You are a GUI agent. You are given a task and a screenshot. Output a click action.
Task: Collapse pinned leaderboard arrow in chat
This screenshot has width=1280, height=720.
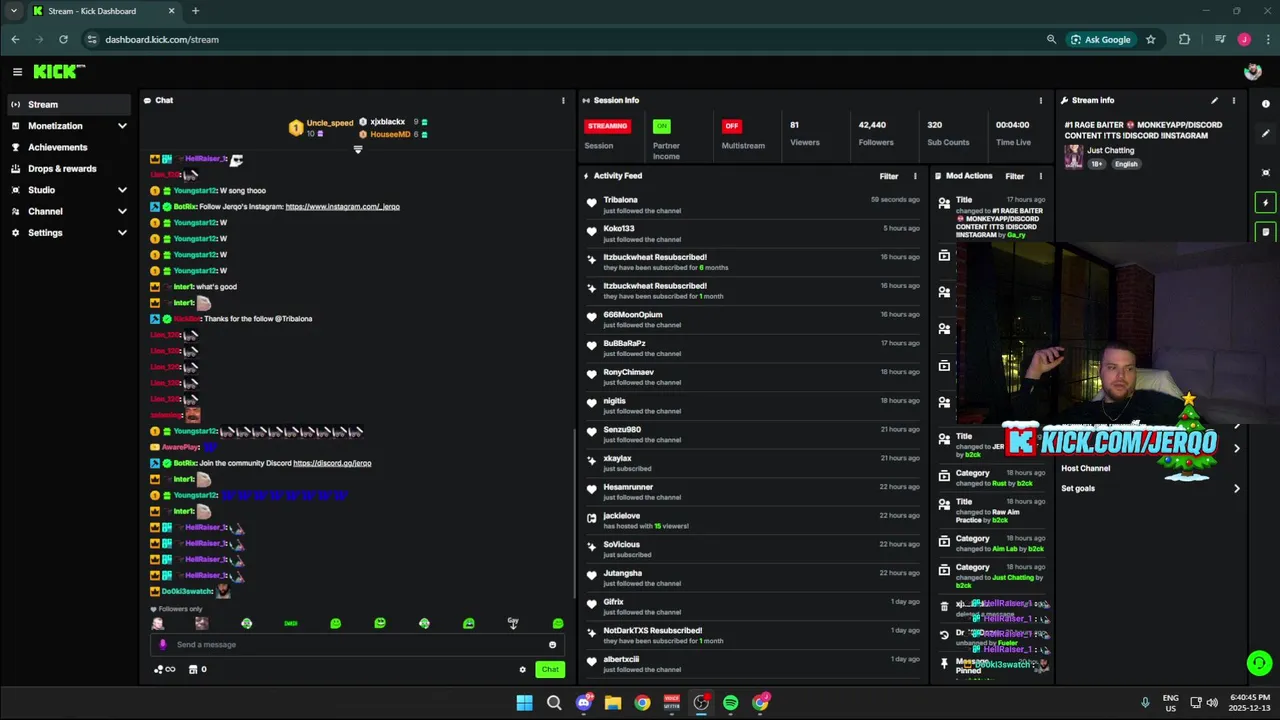[358, 150]
